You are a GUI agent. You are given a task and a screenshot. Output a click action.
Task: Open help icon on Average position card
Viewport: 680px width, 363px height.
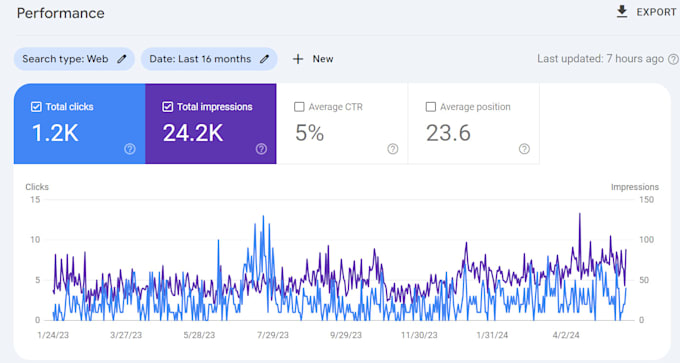coord(524,149)
